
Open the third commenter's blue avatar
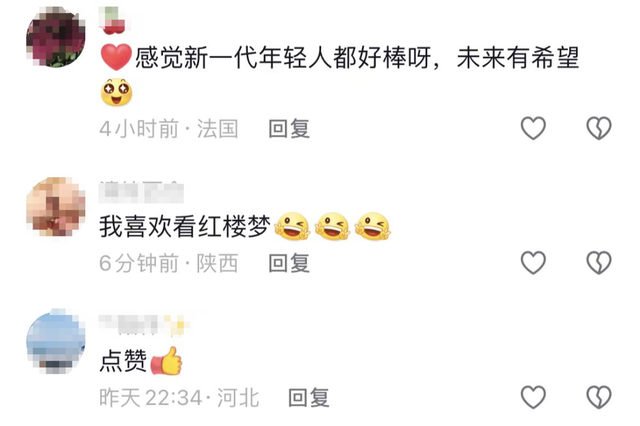click(56, 341)
